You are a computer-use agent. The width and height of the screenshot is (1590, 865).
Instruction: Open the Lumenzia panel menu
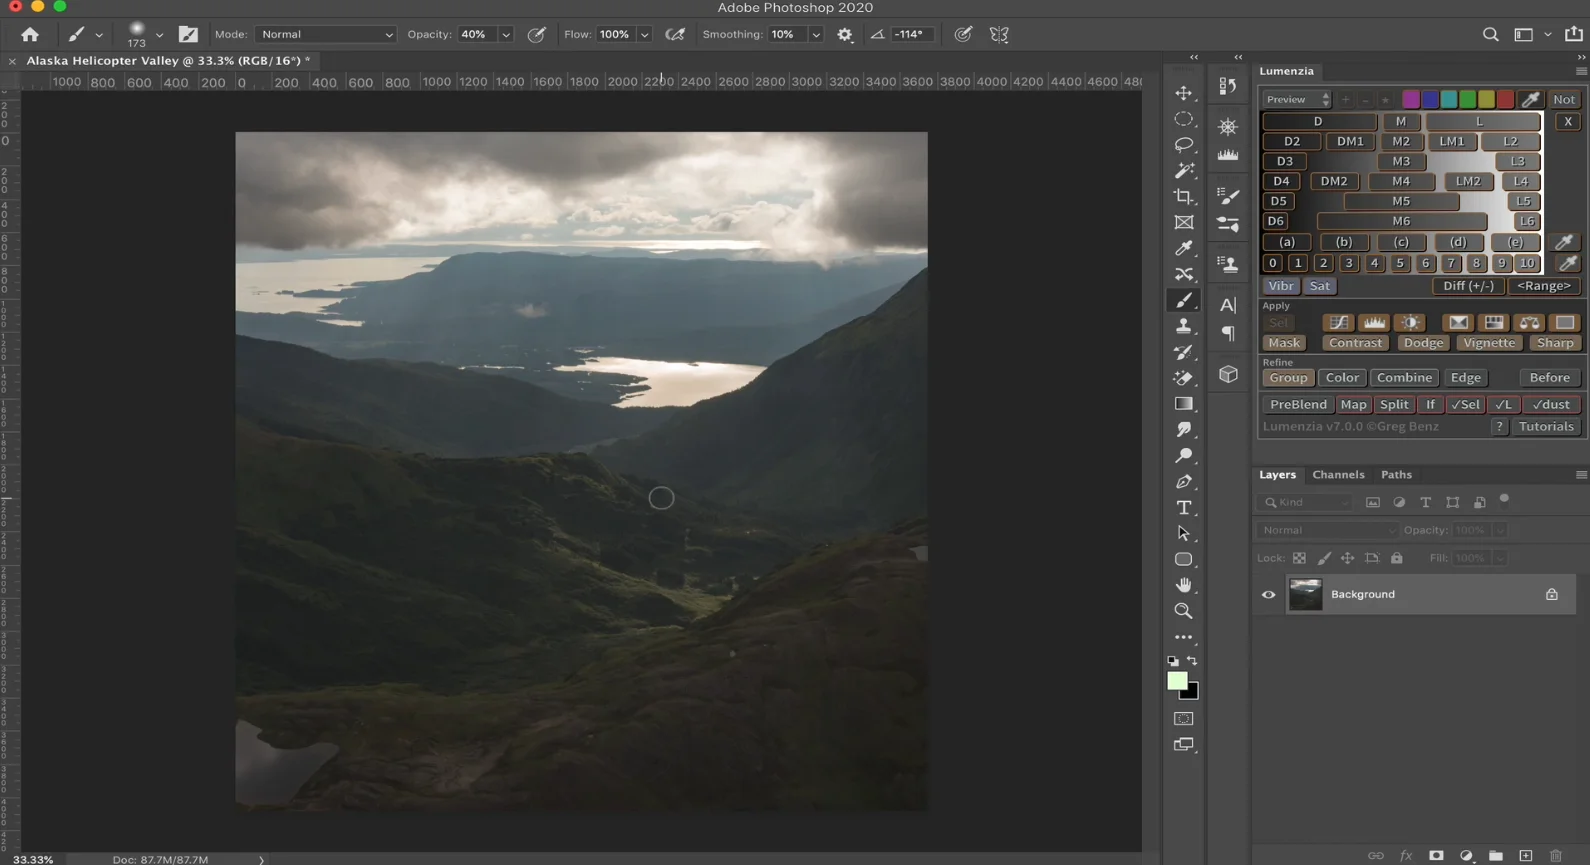1580,71
